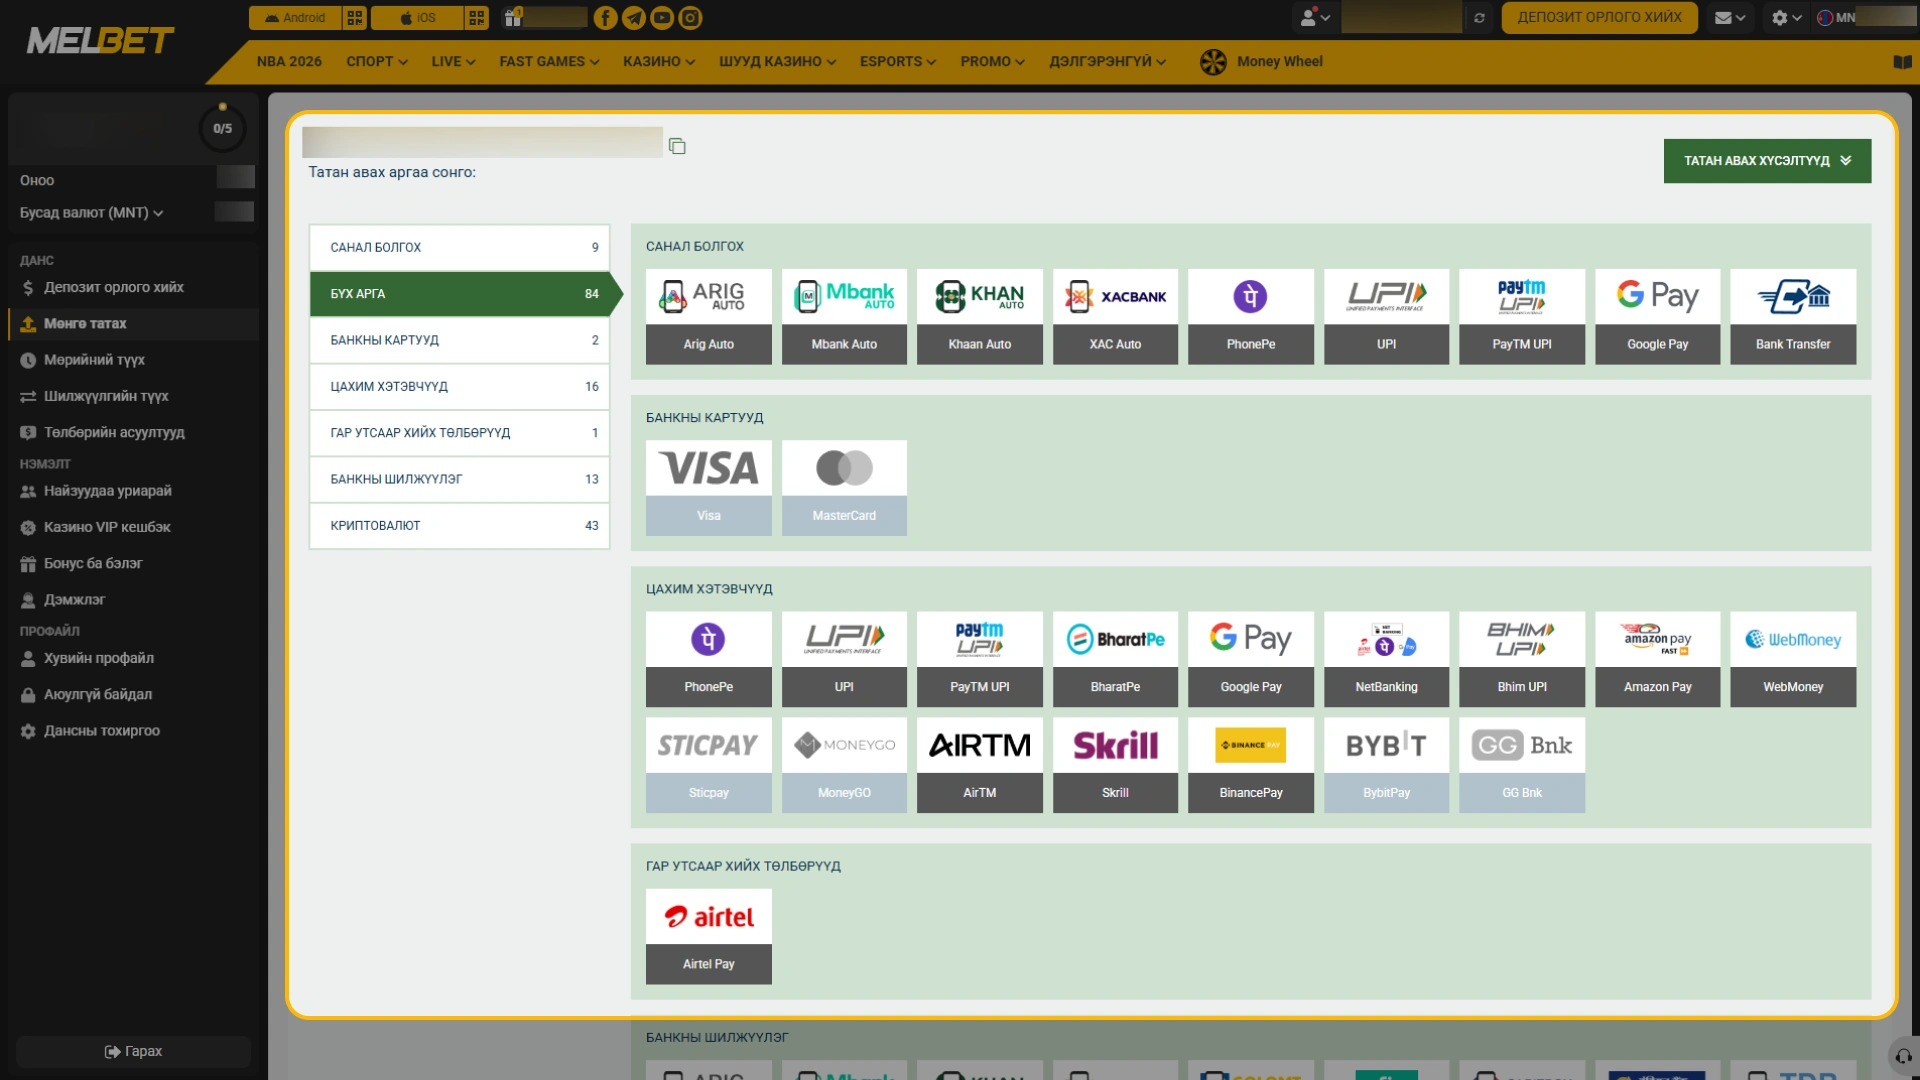Select the WebMoney tile
The image size is (1920, 1080).
pos(1793,659)
